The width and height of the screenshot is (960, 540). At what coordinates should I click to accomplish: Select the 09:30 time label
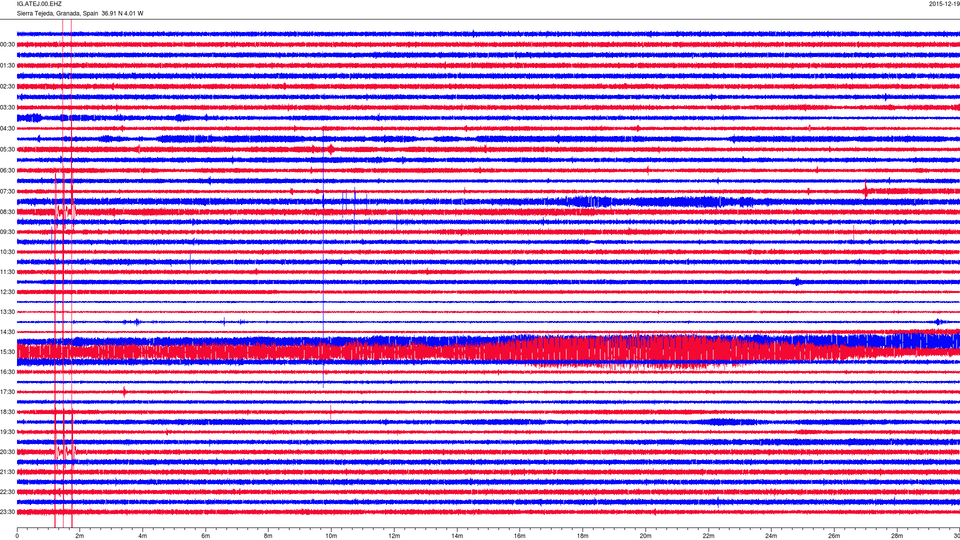pos(7,232)
